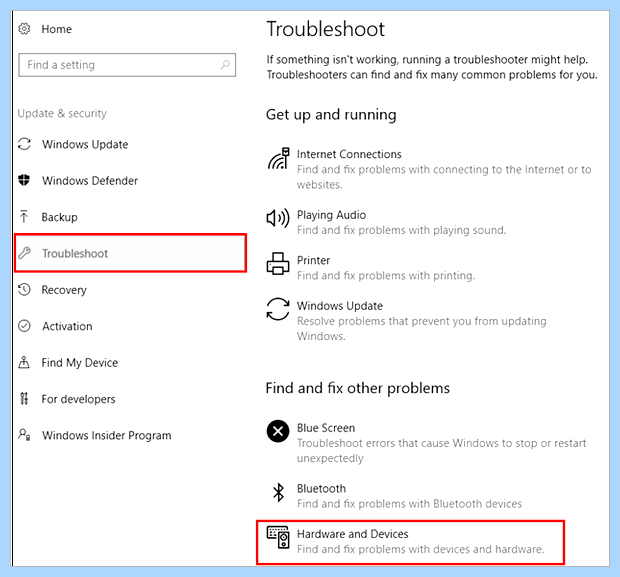Open Find My Device page
Viewport: 620px width, 577px height.
tap(80, 363)
